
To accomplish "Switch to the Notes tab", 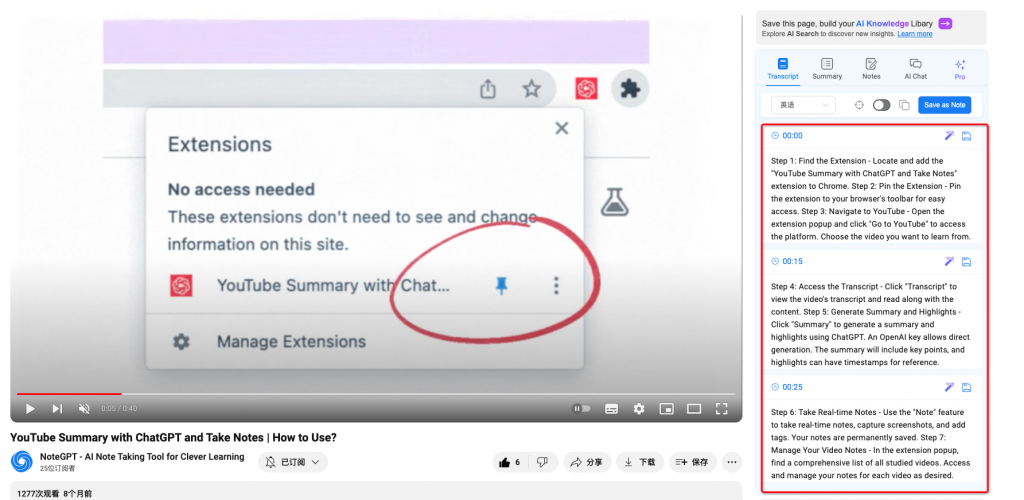I will pyautogui.click(x=871, y=69).
